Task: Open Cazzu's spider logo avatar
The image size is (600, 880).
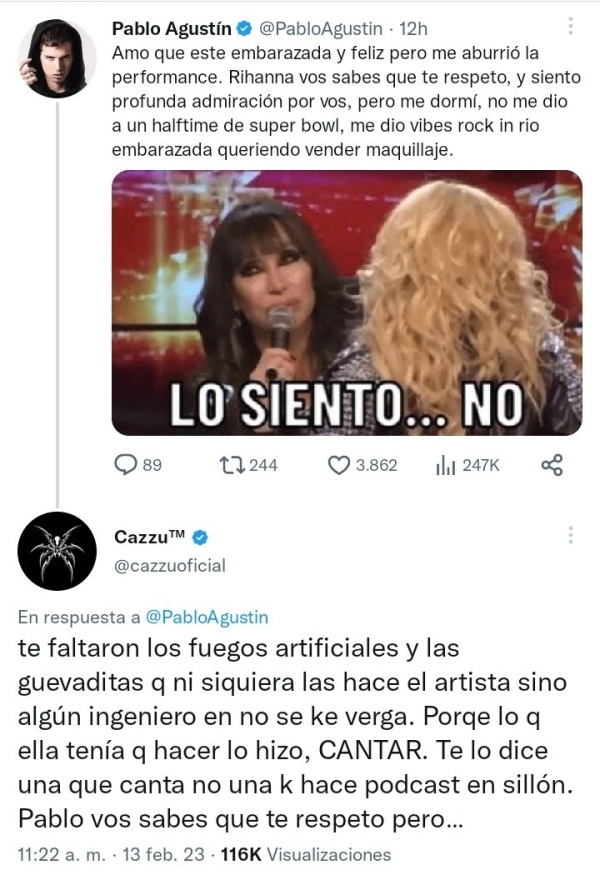Action: tap(57, 551)
